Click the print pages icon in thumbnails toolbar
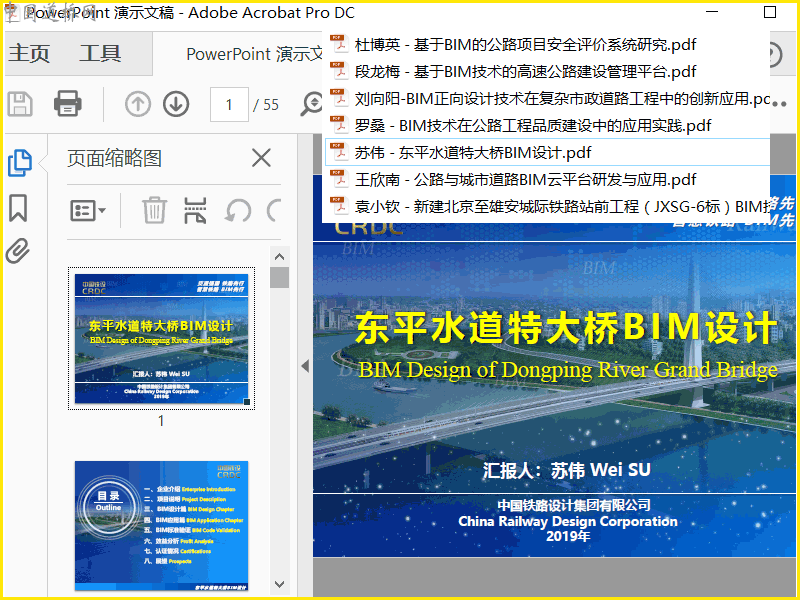Screen dimensions: 800x600 click(195, 210)
